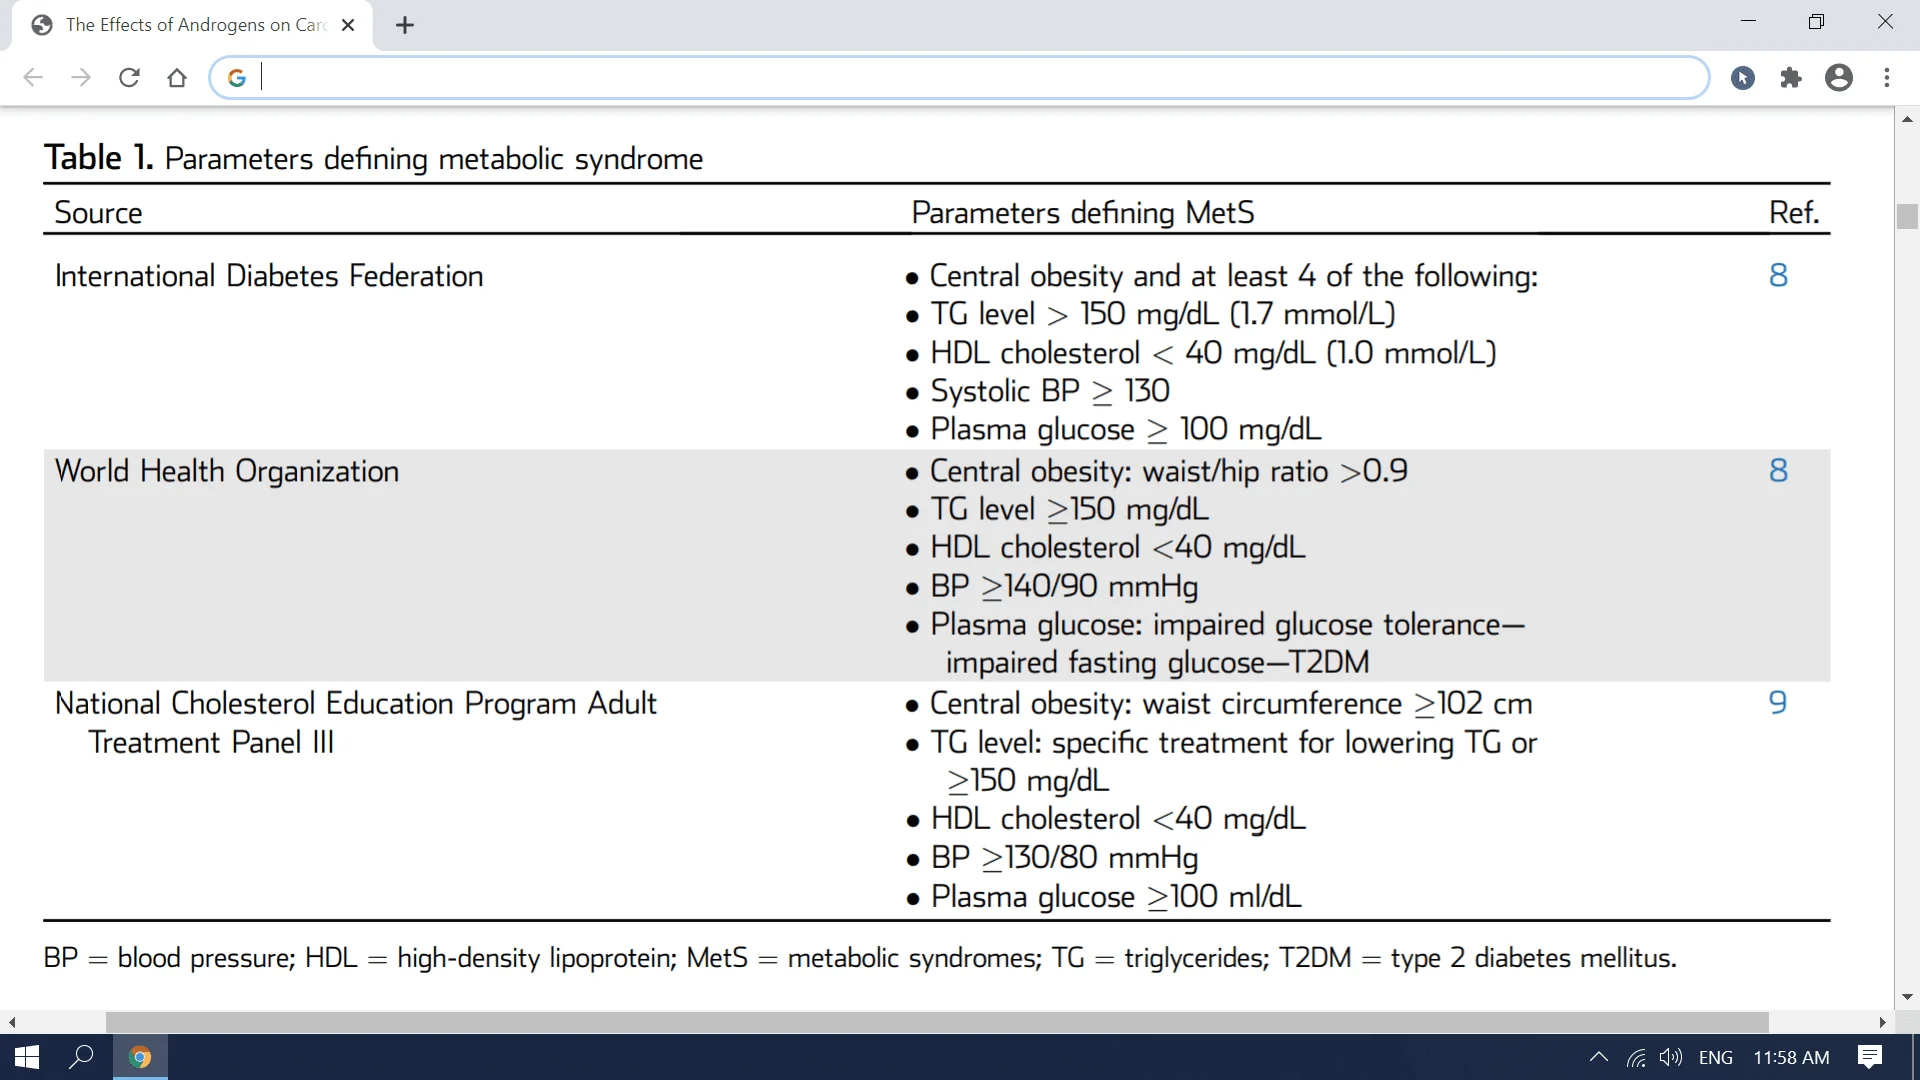Click the horizontal scrollbar at the bottom
The image size is (1920, 1080).
[x=937, y=1022]
